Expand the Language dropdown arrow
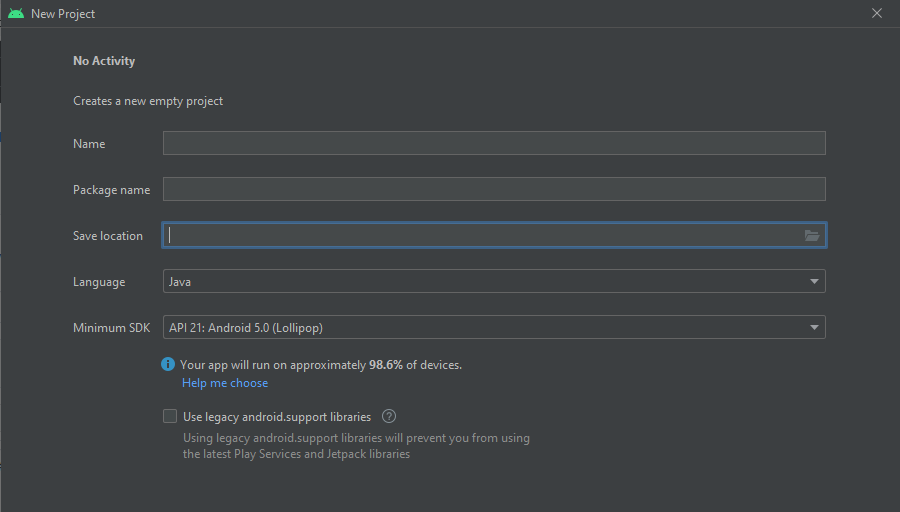The width and height of the screenshot is (900, 512). point(814,281)
